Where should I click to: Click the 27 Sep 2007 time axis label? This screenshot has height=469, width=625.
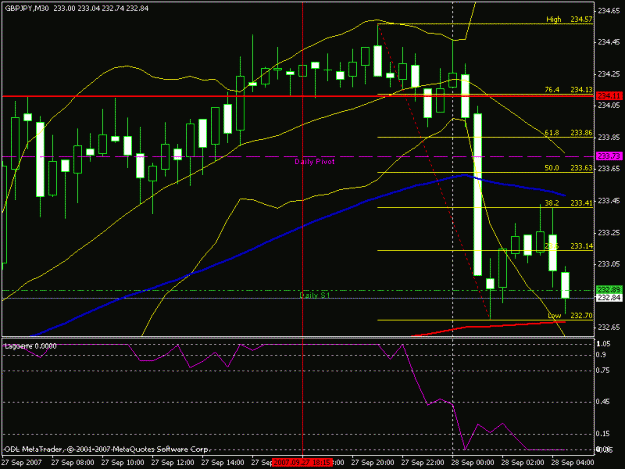(21, 463)
